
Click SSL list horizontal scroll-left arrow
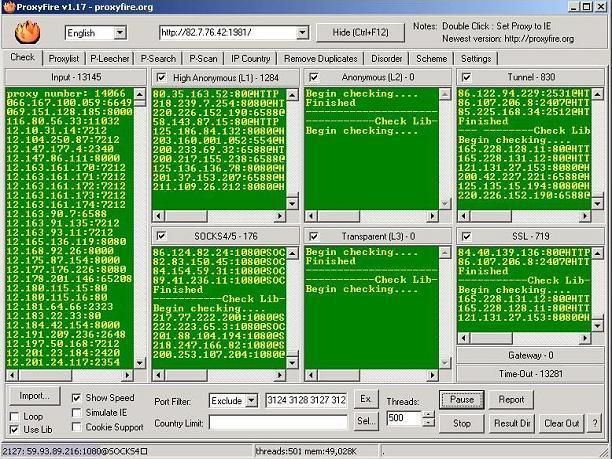[x=463, y=338]
